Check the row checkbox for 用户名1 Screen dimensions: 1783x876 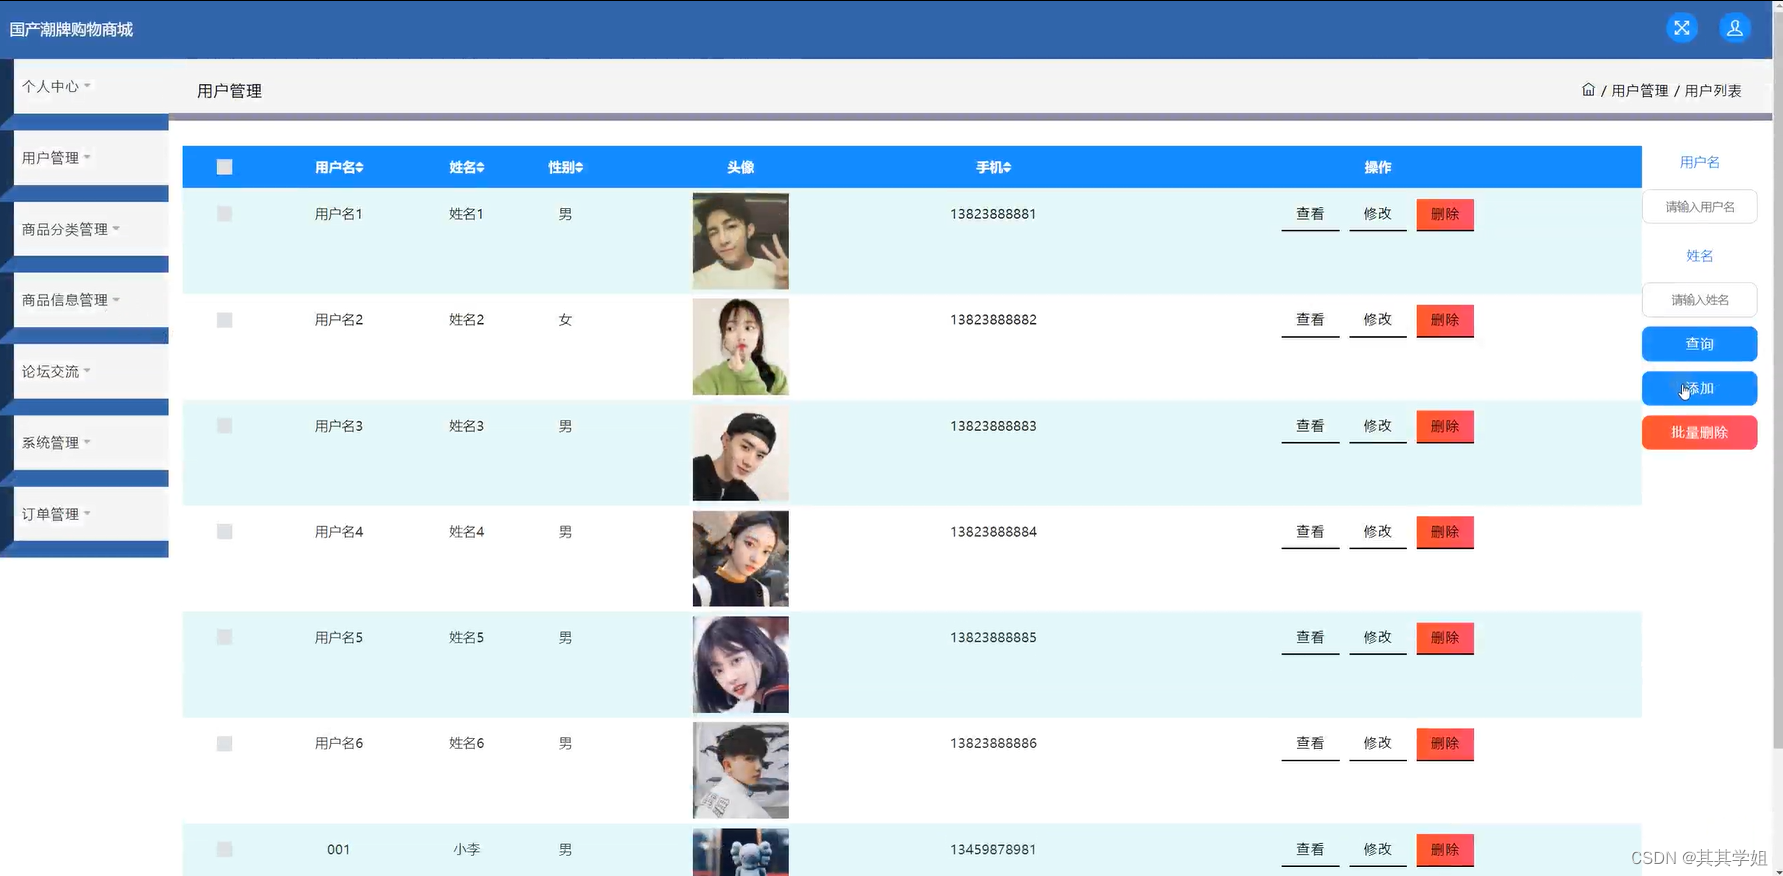tap(224, 214)
